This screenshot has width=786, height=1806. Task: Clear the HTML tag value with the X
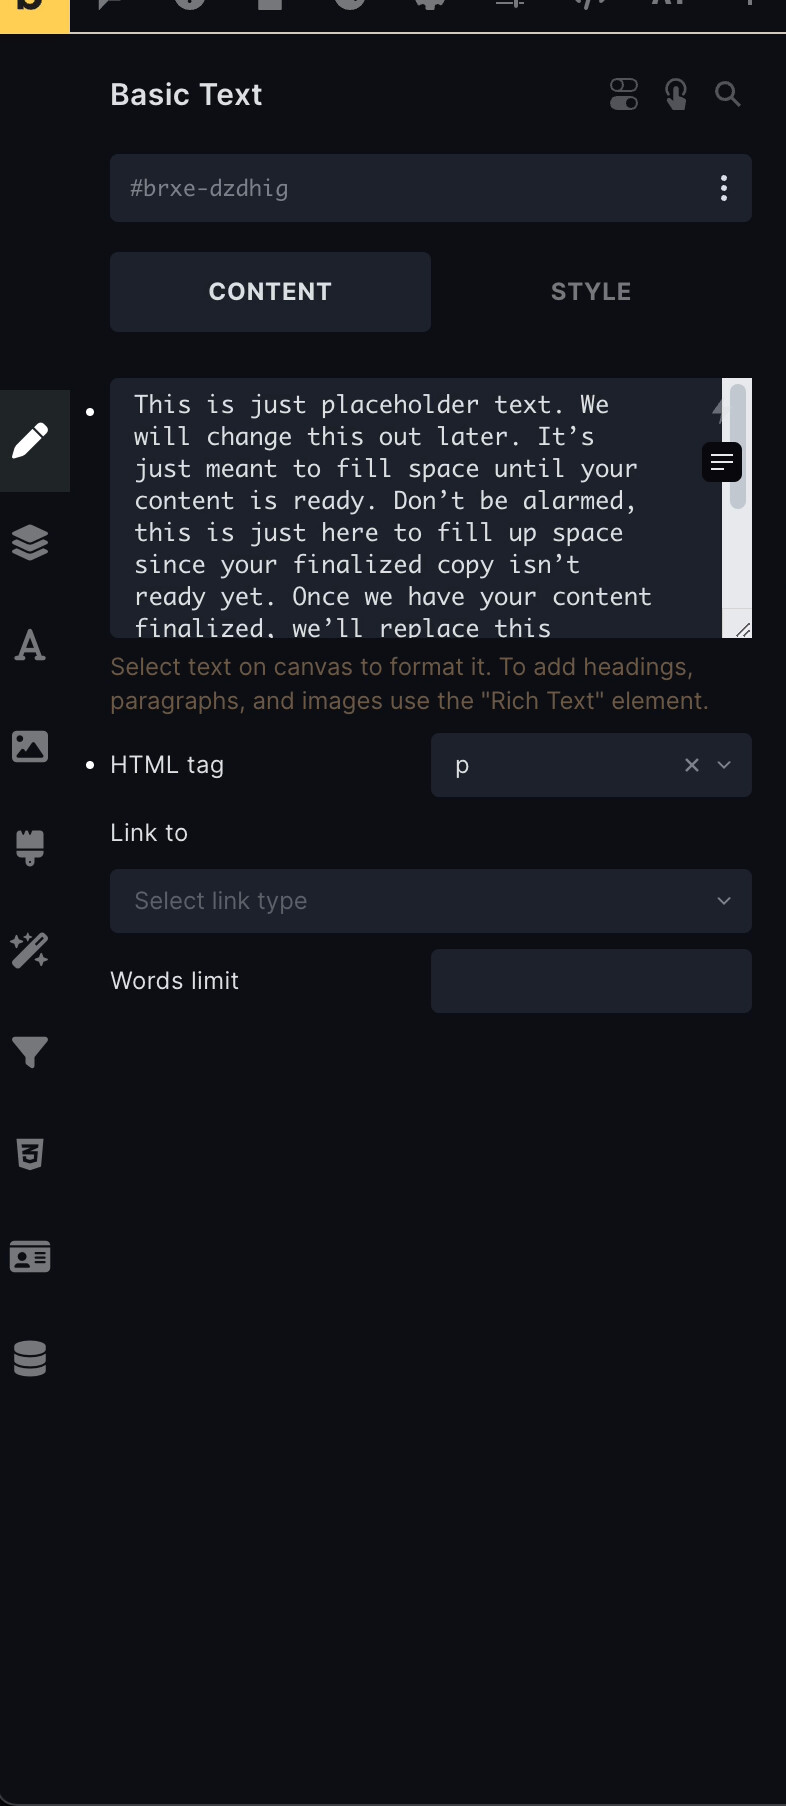[692, 765]
